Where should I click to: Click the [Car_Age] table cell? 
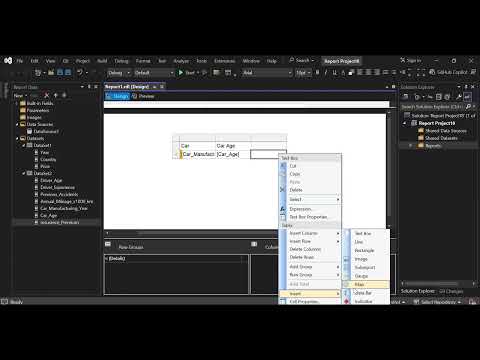(x=233, y=154)
